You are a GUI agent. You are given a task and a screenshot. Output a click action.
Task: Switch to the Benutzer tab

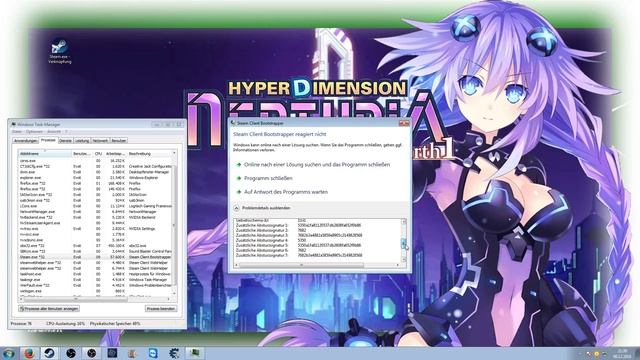(x=119, y=141)
